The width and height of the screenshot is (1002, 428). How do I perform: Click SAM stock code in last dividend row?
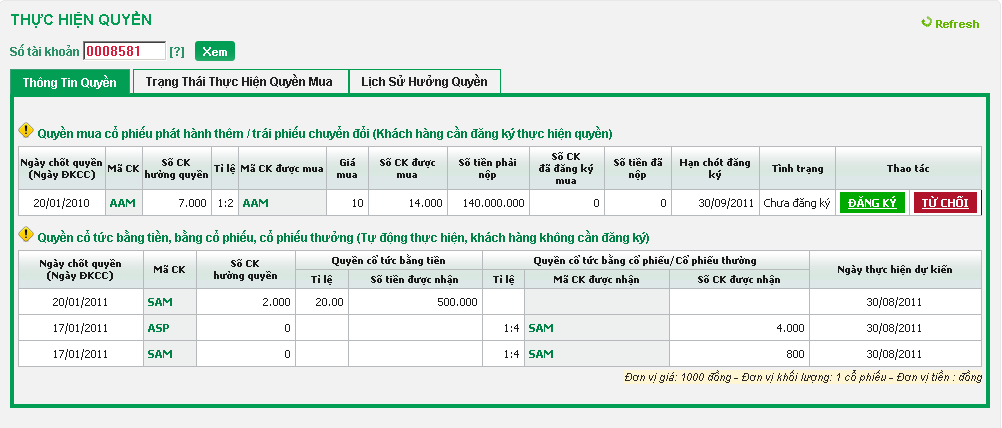click(159, 353)
